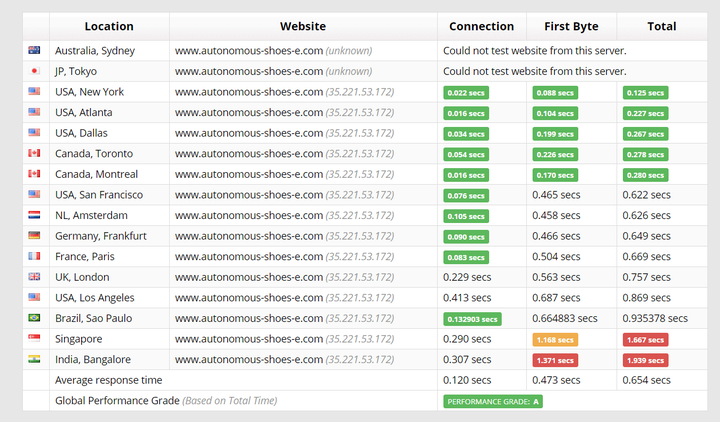The image size is (720, 422).
Task: Click Amsterdam's 0.458 secs first byte value
Action: (556, 215)
